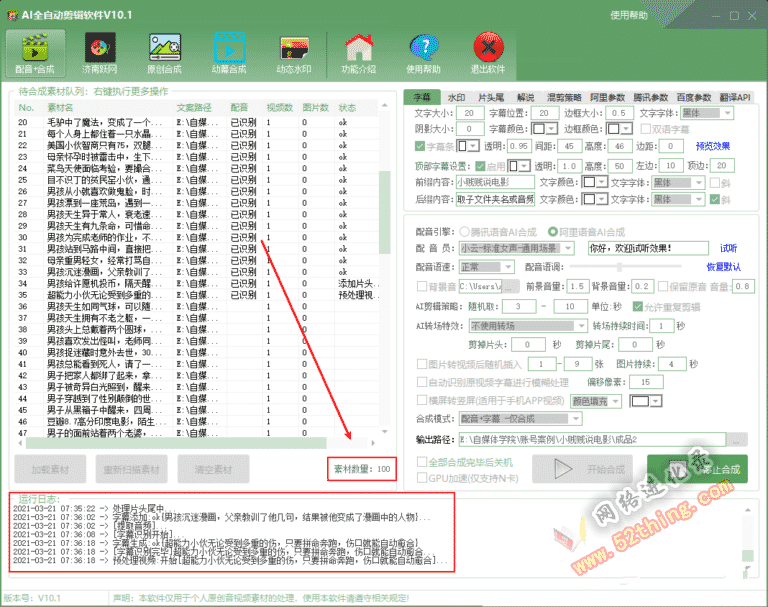This screenshot has height=607, width=768.
Task: Click the 退出软件 red X icon
Action: click(x=488, y=53)
